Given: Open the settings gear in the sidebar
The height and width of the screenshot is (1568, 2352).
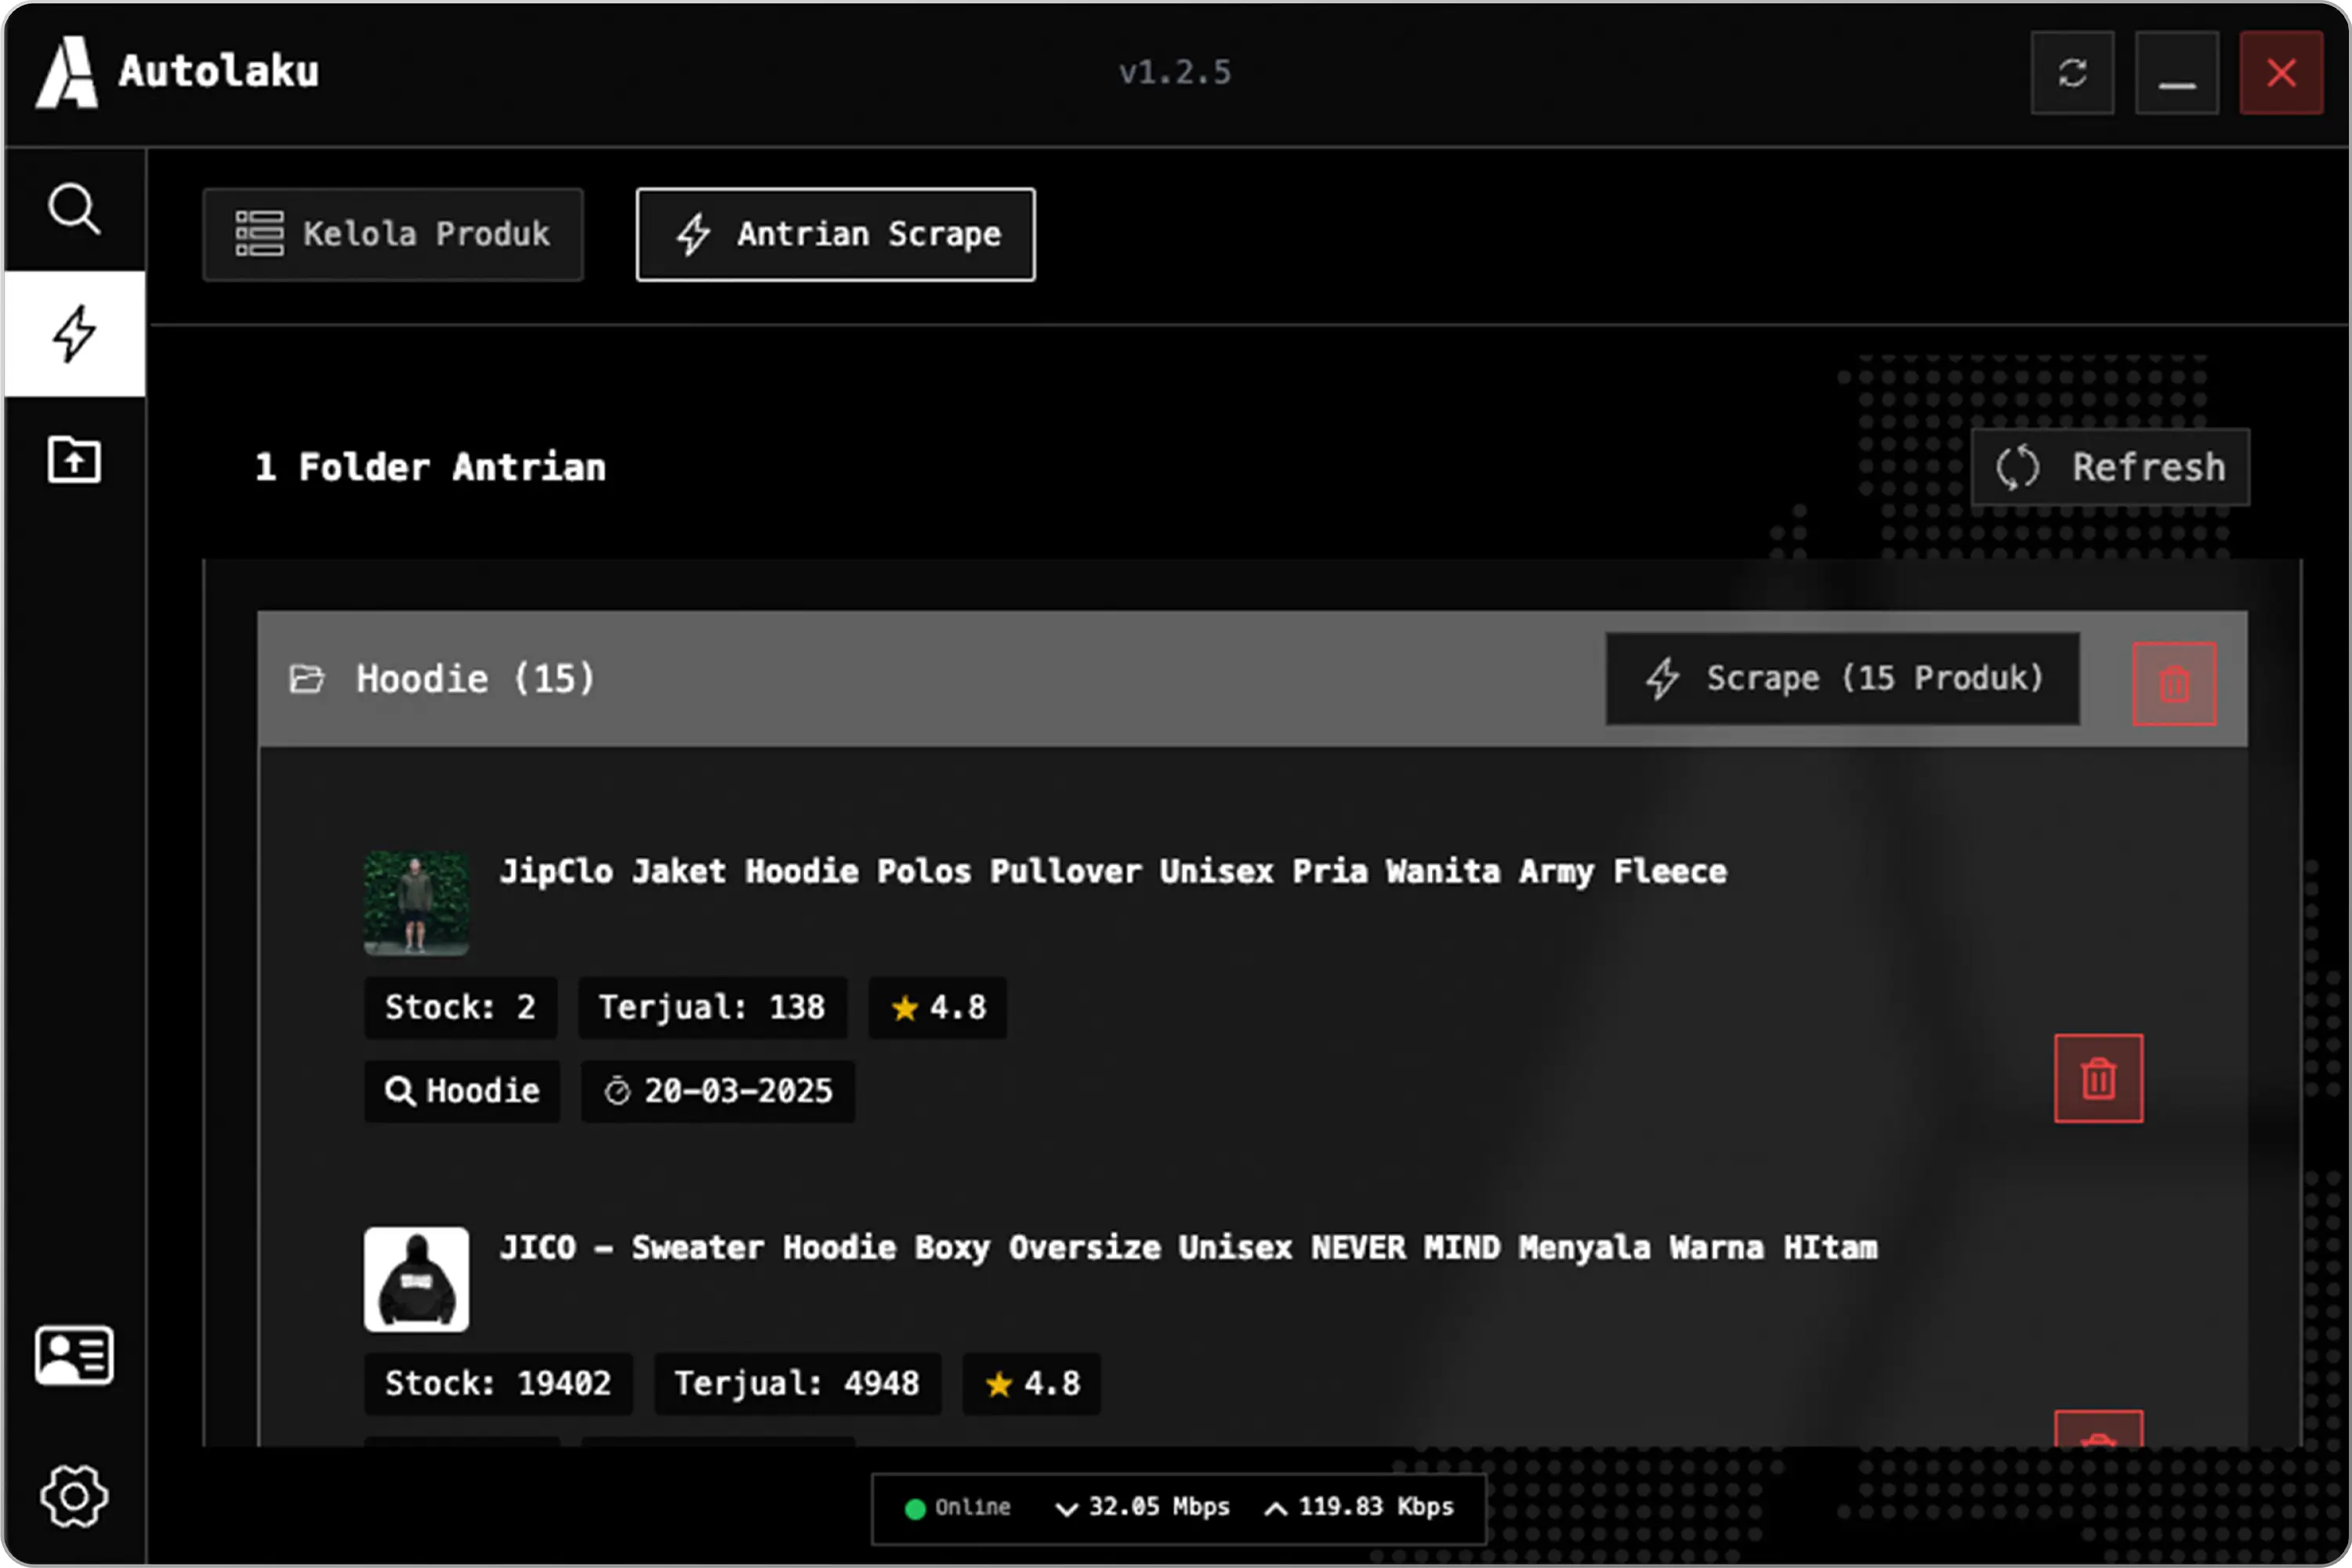Looking at the screenshot, I should 74,1496.
